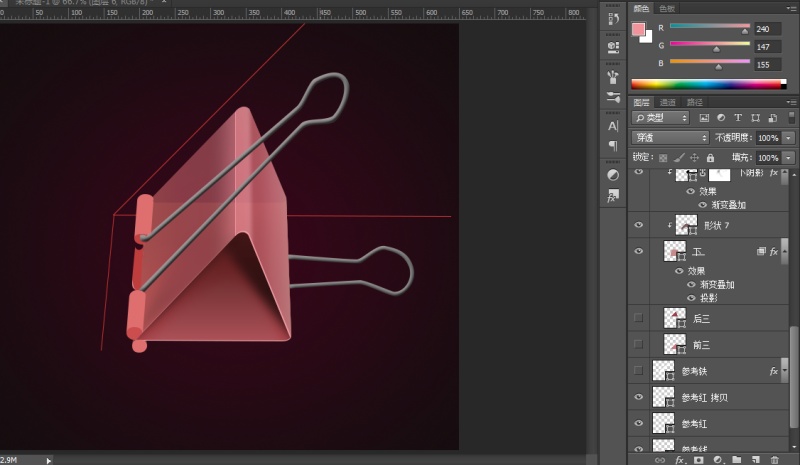Click the R channel color slider
This screenshot has width=800, height=465.
(710, 26)
